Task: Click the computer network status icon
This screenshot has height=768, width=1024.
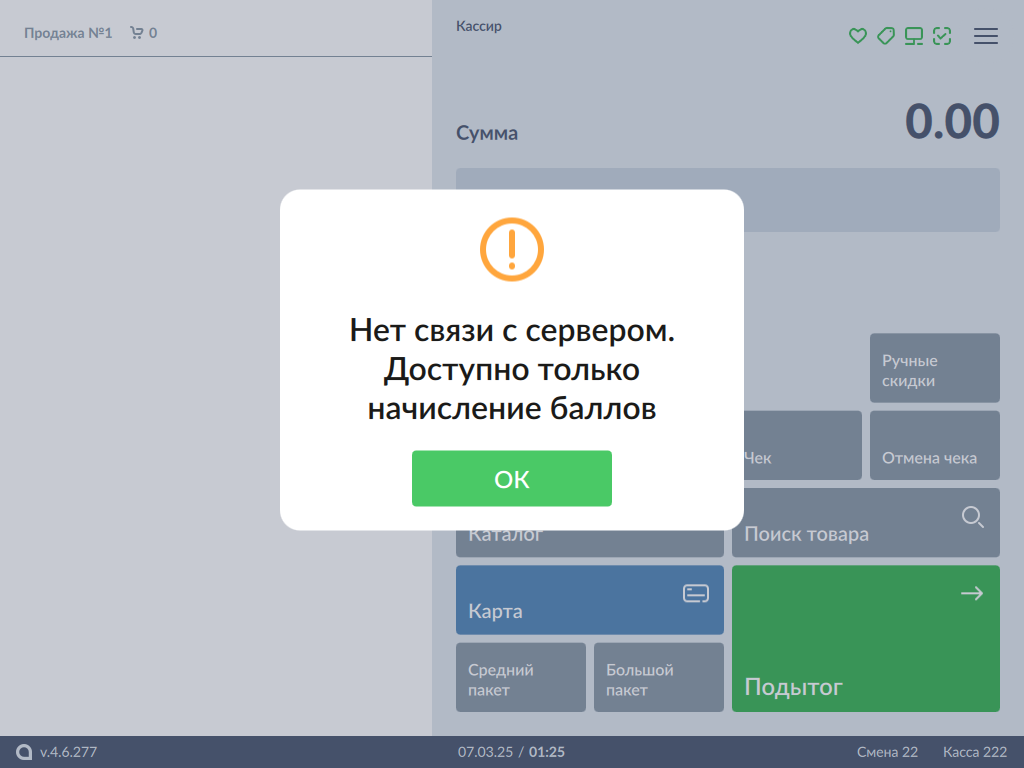Action: (x=913, y=36)
